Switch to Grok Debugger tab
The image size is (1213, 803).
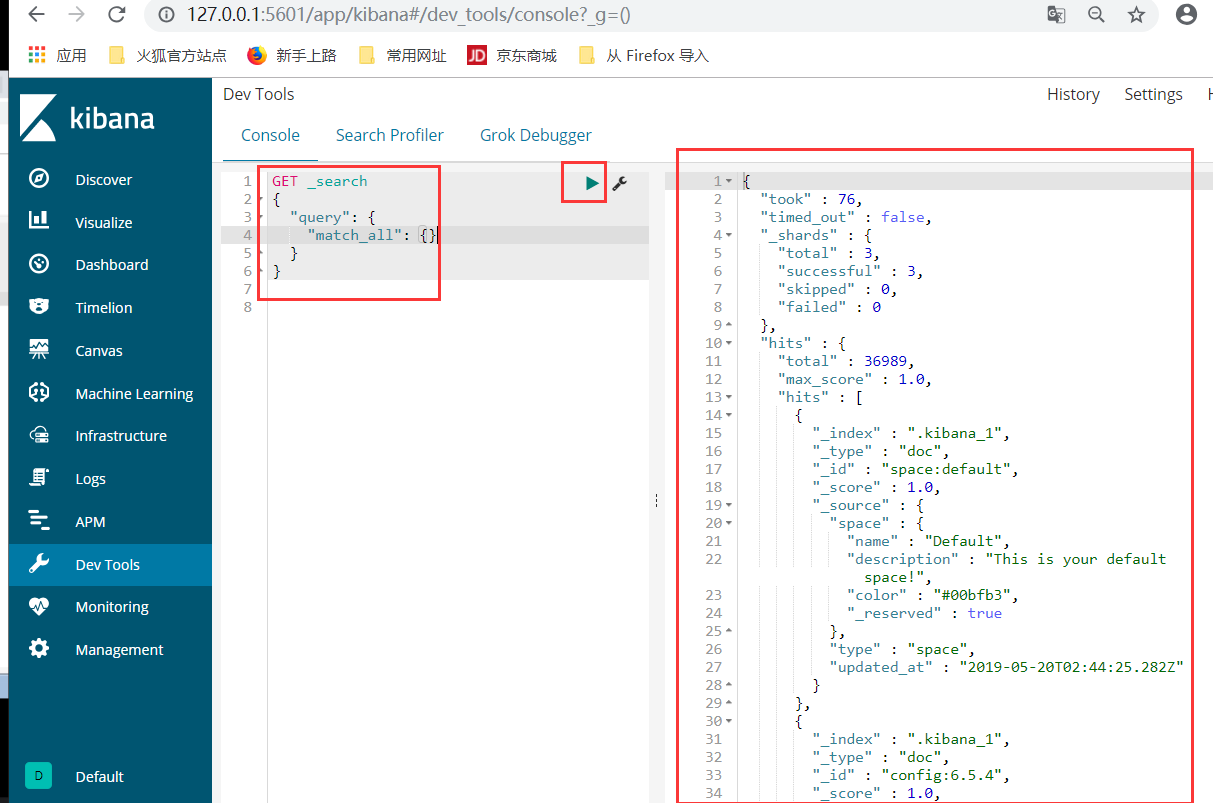535,135
